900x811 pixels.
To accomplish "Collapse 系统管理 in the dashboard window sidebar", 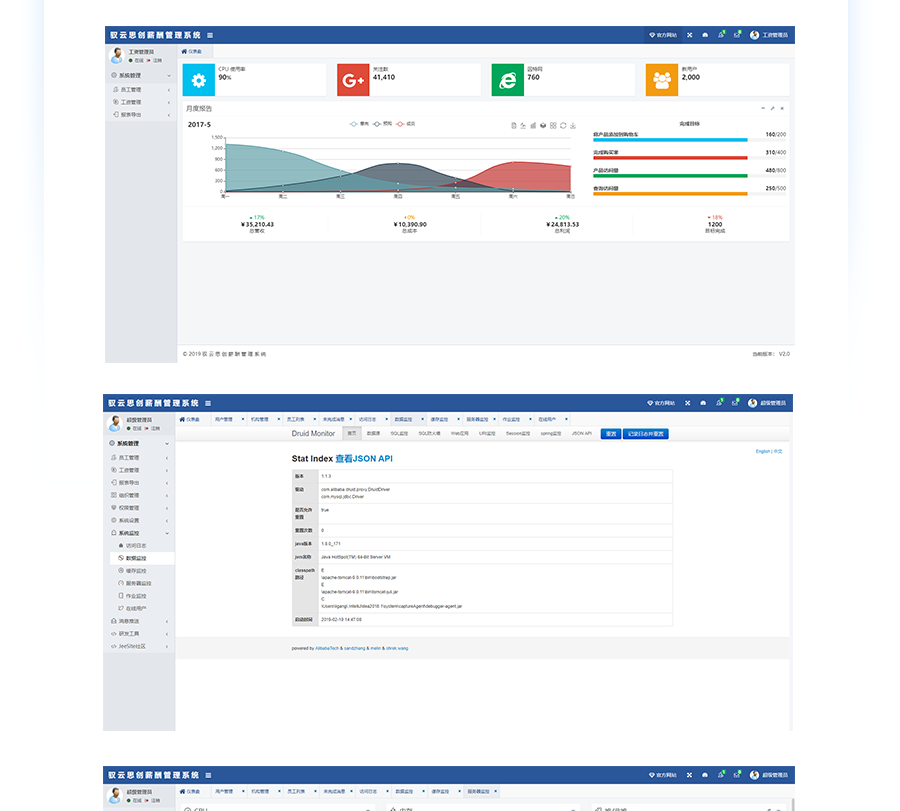I will pos(141,75).
